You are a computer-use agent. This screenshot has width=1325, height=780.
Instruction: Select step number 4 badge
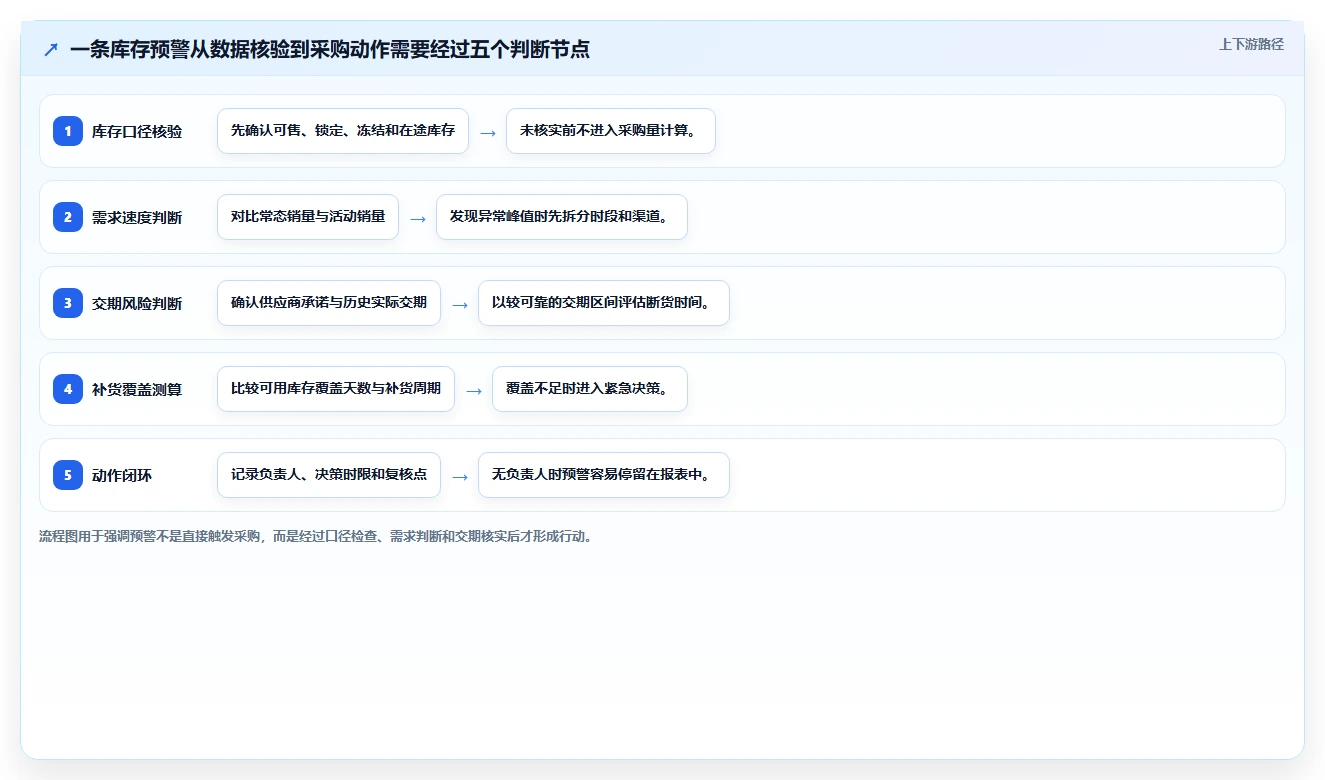(68, 389)
